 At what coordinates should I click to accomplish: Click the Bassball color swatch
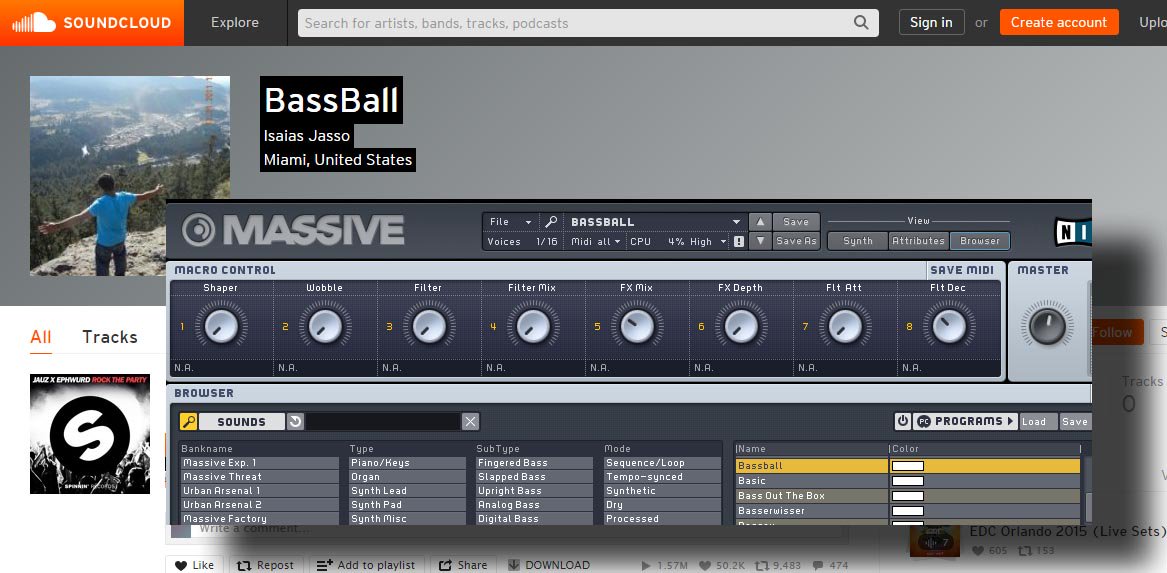[908, 466]
